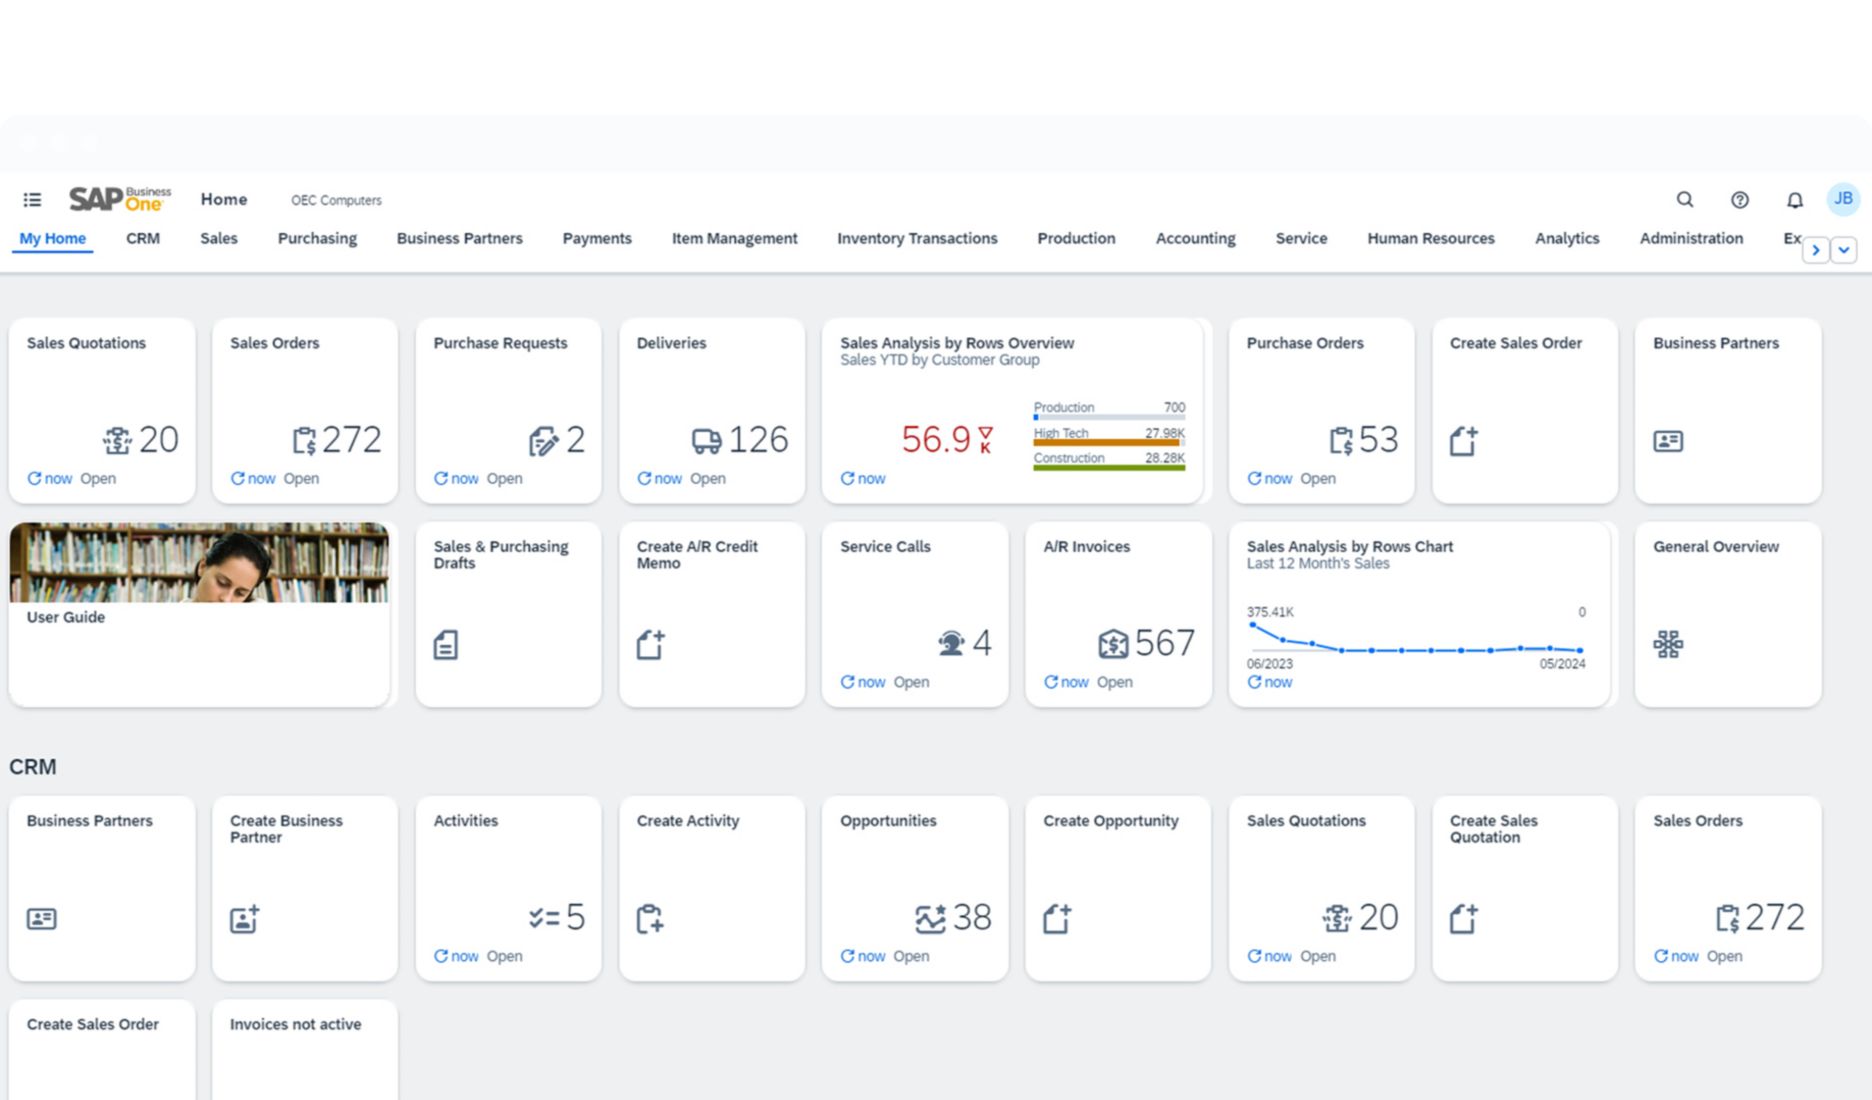This screenshot has height=1100, width=1872.
Task: Open the Service Calls tile
Action: (914, 614)
